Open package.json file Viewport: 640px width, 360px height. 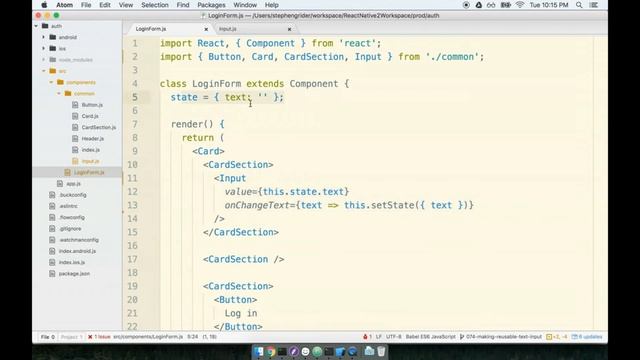click(x=74, y=274)
